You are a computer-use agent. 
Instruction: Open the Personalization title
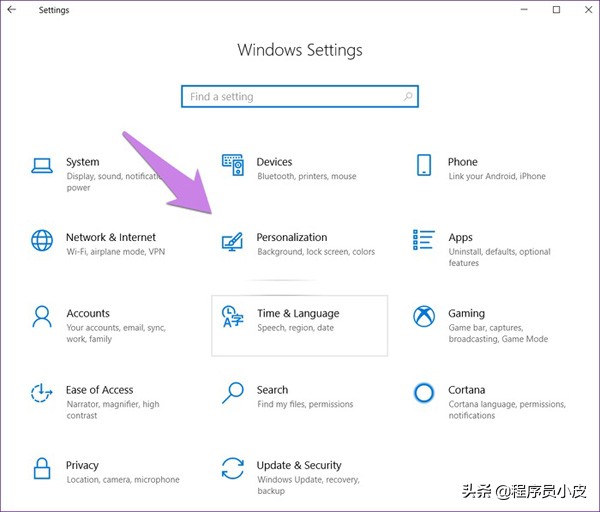coord(292,237)
